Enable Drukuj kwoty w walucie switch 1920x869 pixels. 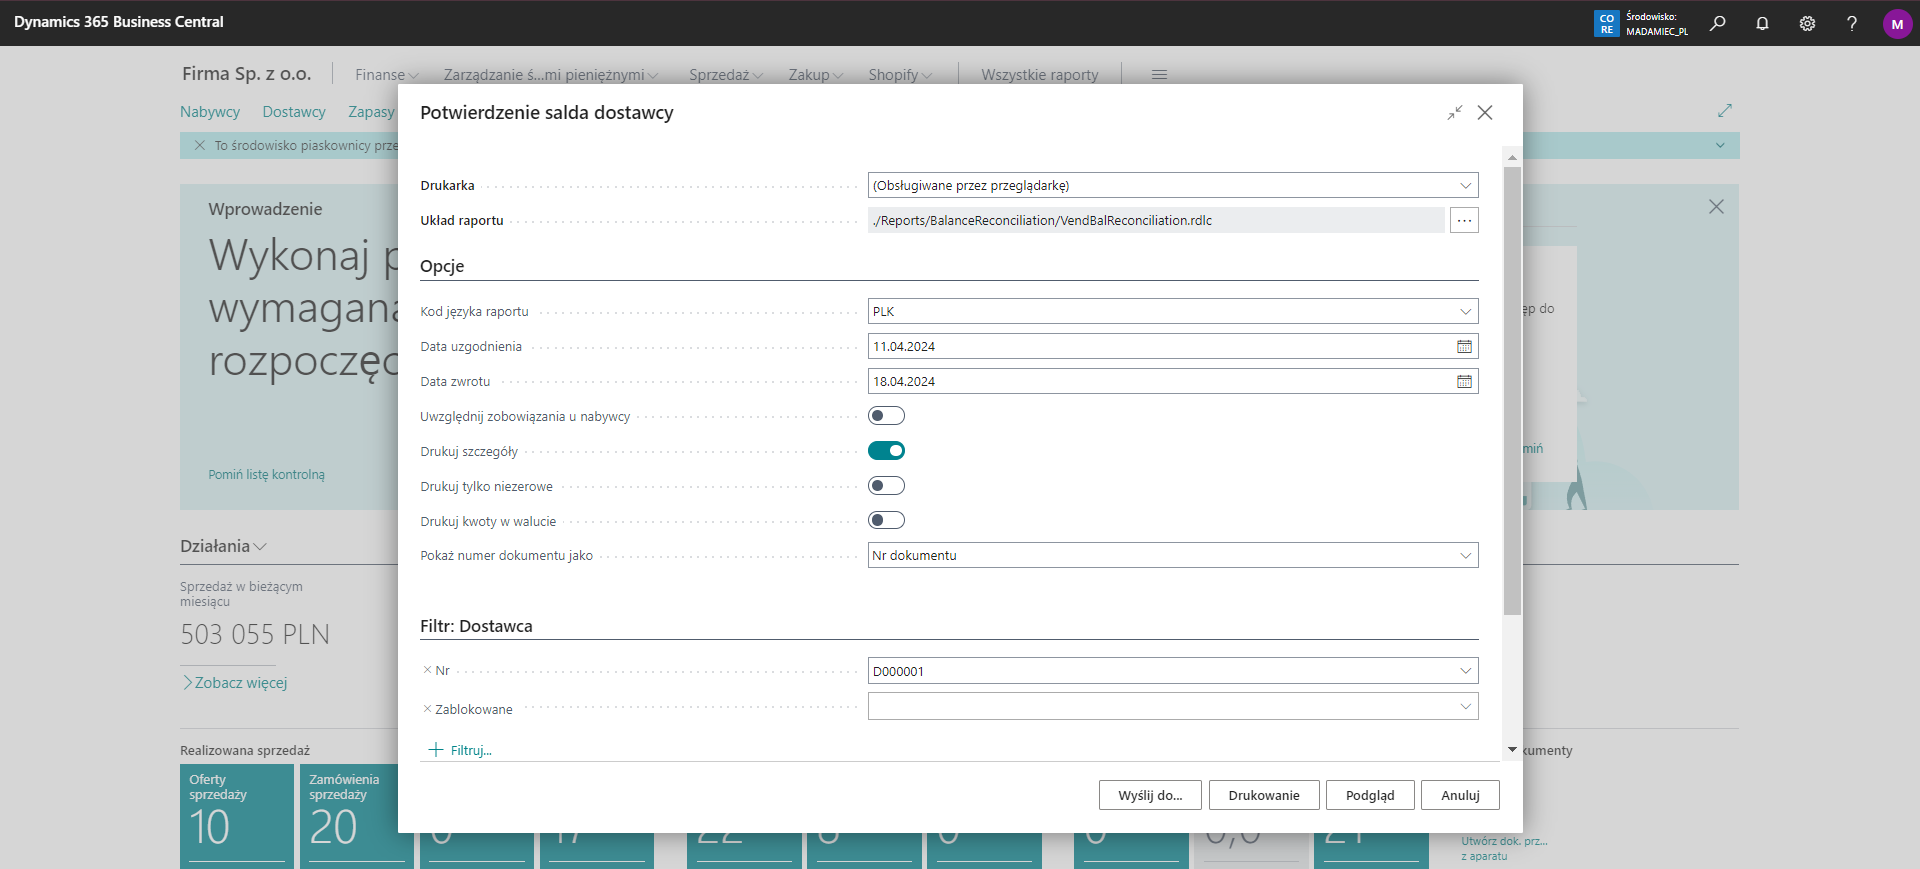pyautogui.click(x=886, y=520)
